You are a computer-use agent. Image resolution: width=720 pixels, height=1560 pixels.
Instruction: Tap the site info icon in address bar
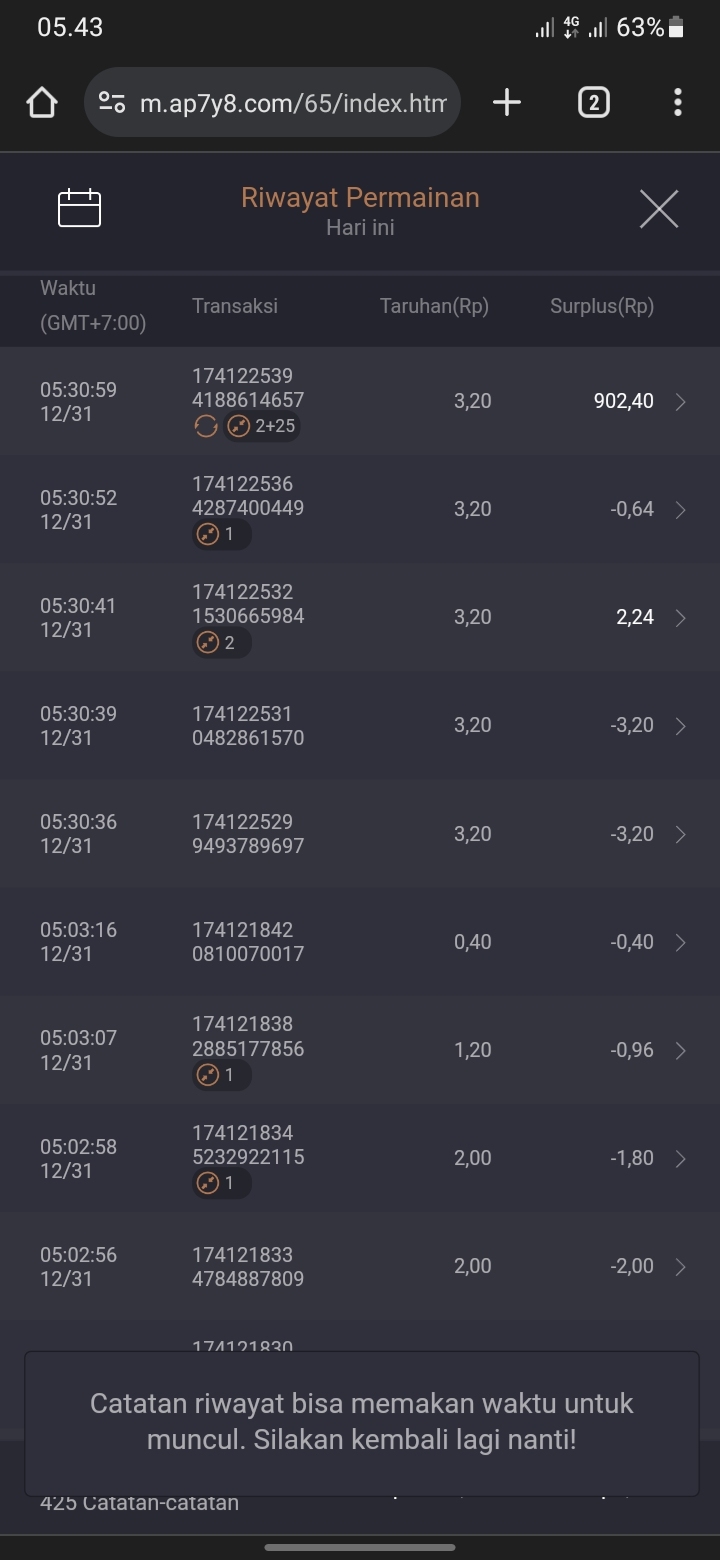point(112,102)
